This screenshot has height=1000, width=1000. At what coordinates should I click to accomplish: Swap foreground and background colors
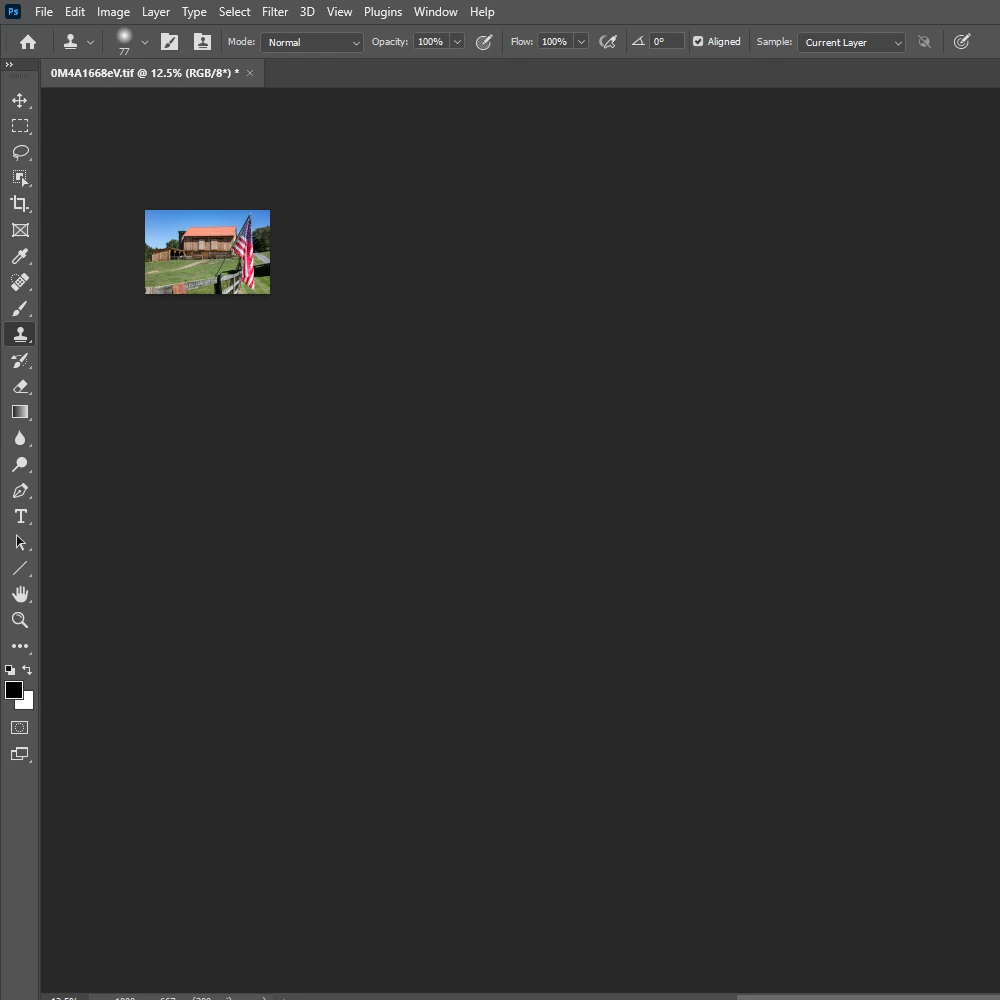pos(27,670)
